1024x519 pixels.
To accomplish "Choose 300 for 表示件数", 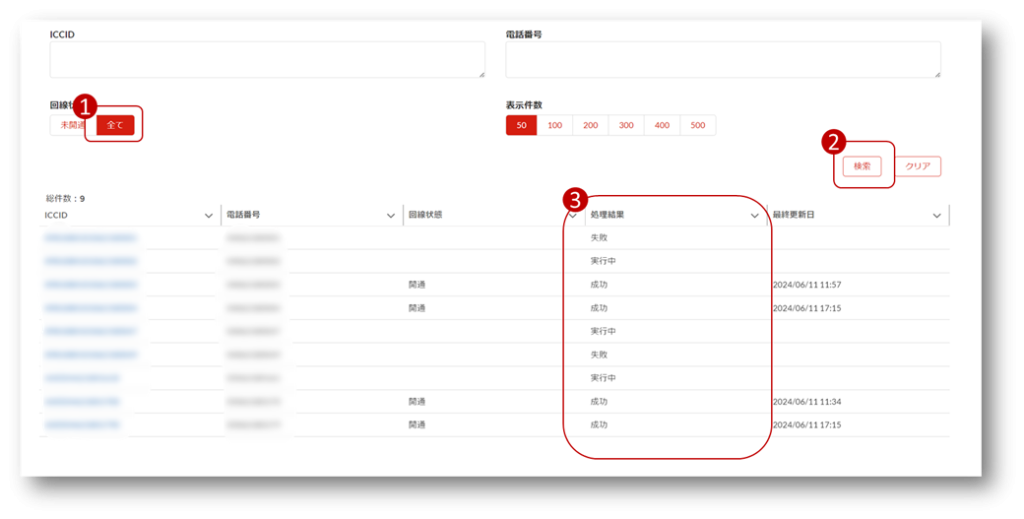I will coord(626,125).
